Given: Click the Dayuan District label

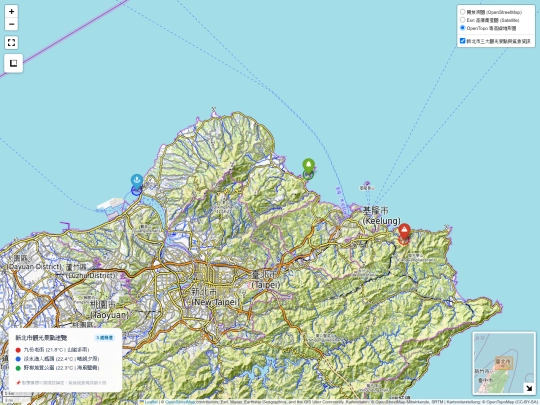Looking at the screenshot, I should pyautogui.click(x=34, y=262).
